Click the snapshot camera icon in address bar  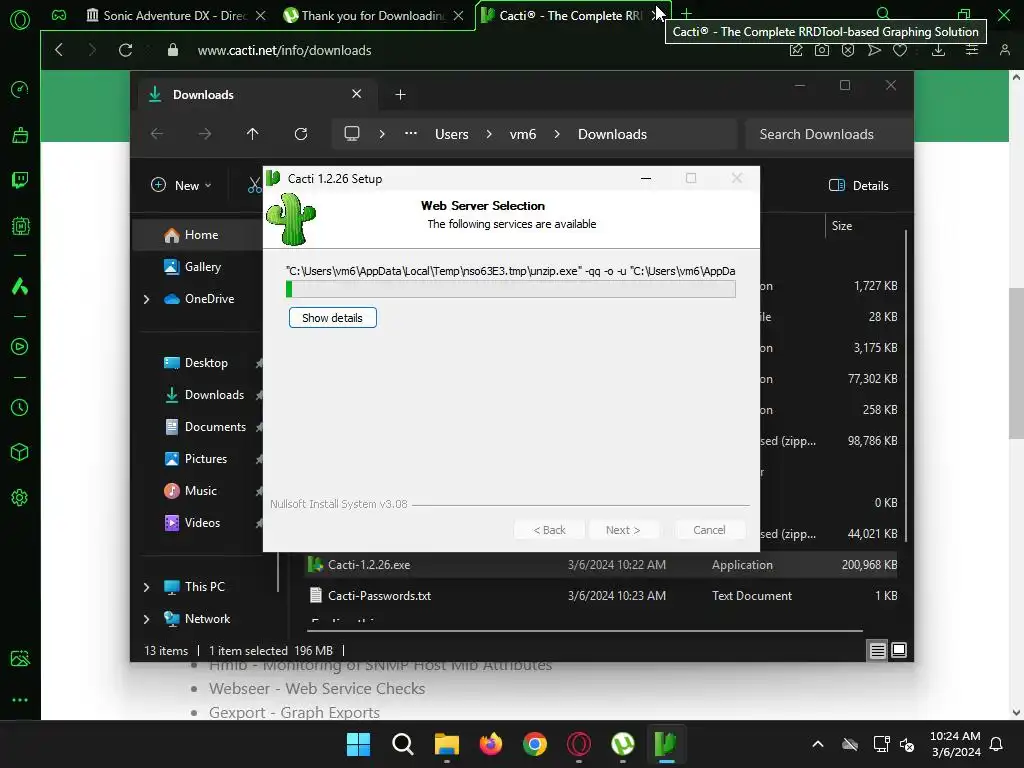(x=822, y=50)
